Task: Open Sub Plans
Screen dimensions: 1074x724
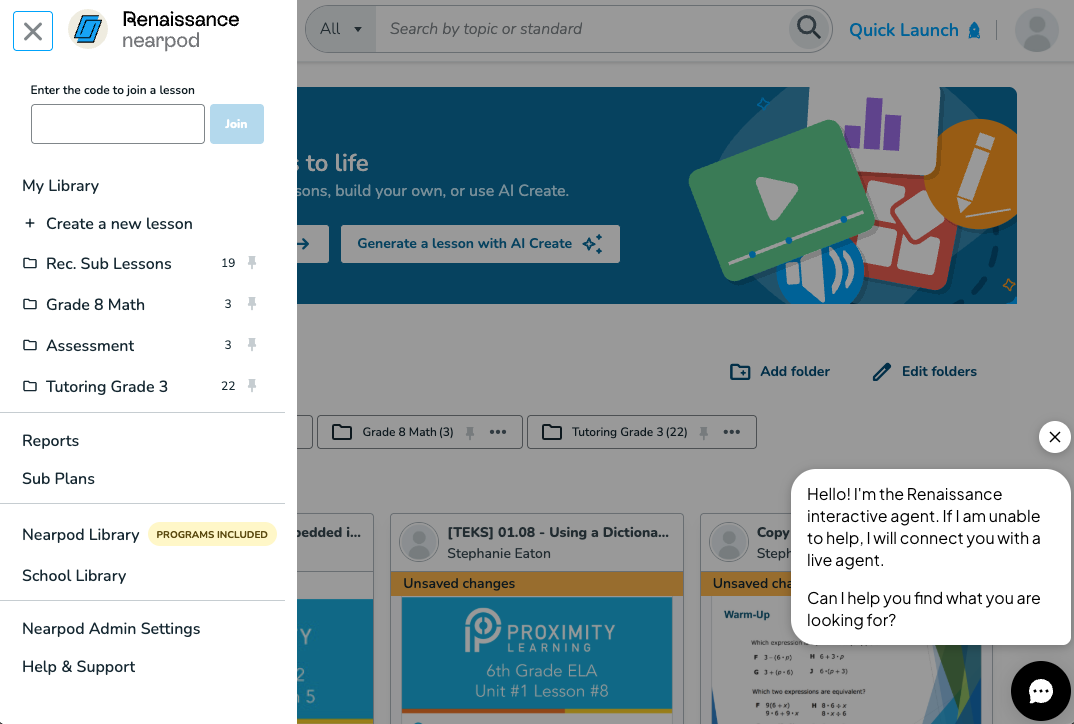Action: pos(58,479)
